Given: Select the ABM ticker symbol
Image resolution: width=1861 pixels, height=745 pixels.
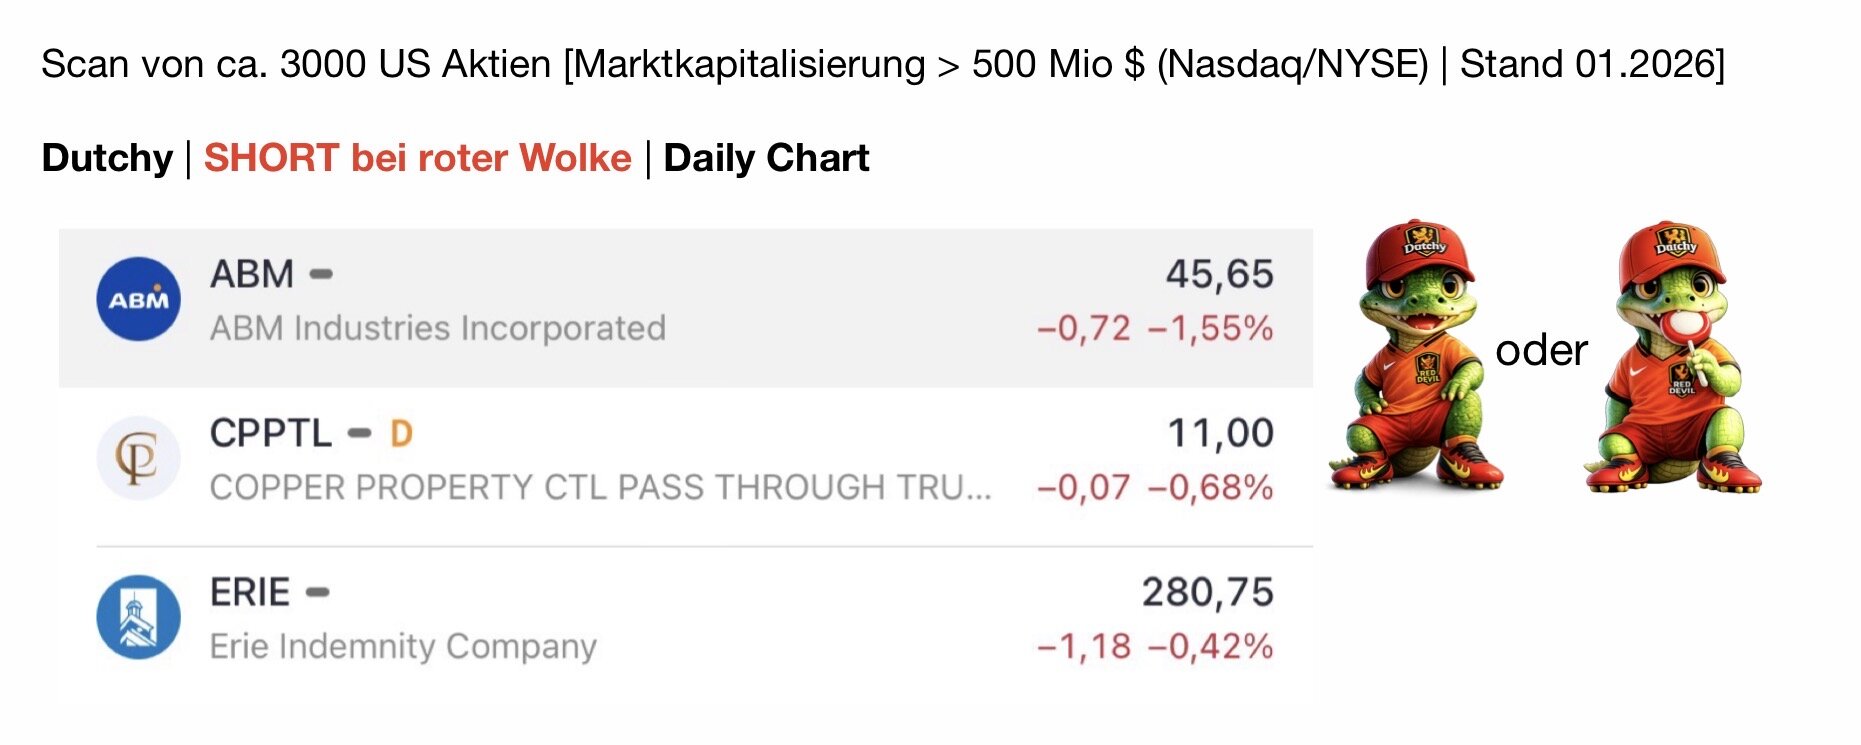Looking at the screenshot, I should point(252,274).
